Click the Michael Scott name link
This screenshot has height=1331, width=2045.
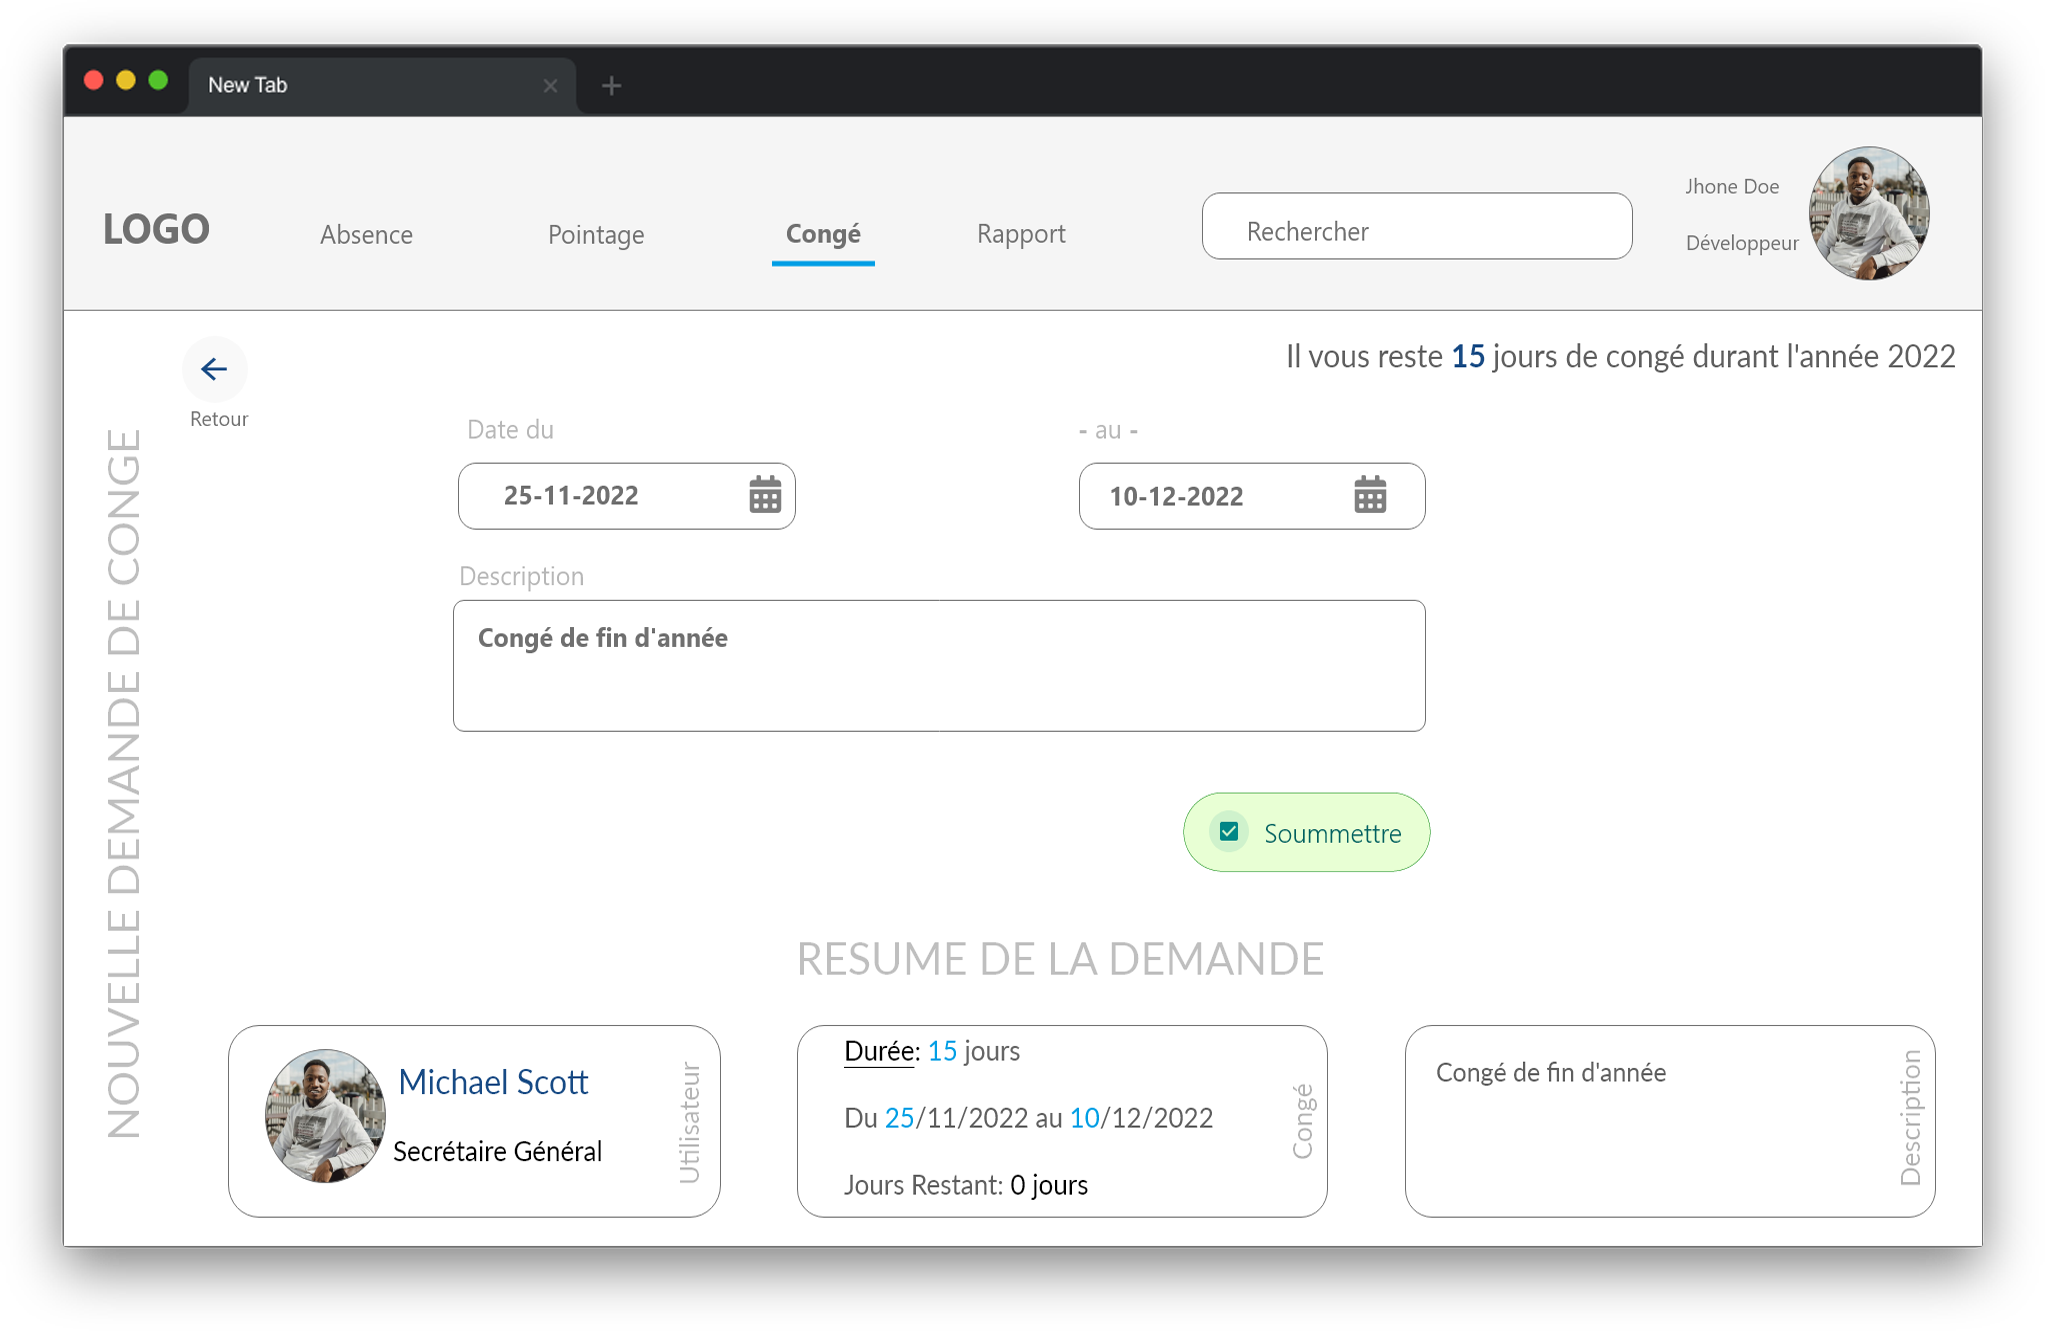pos(493,1082)
